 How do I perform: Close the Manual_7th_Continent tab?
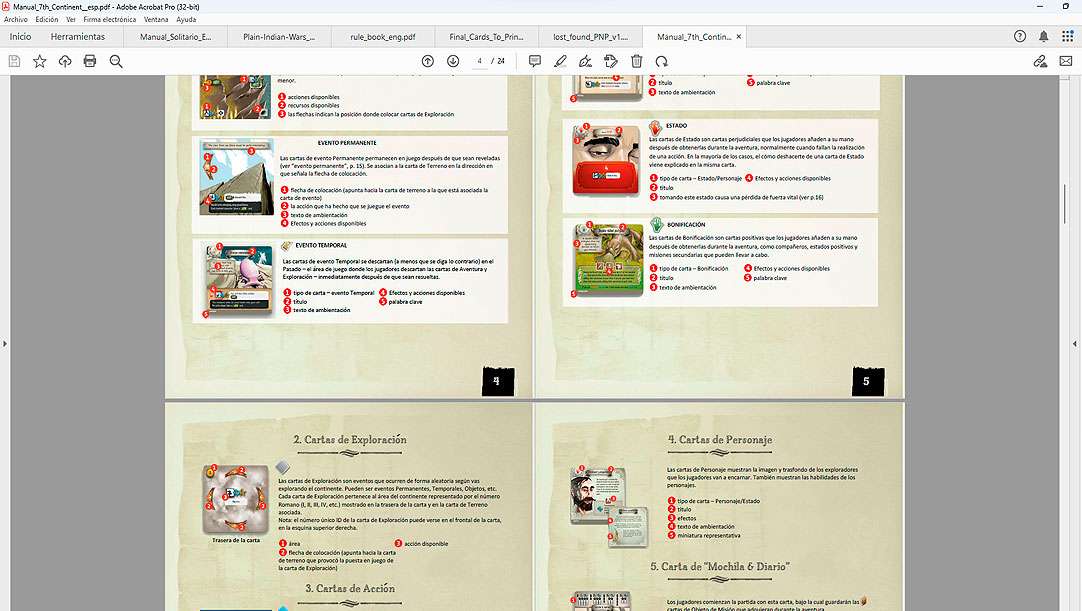tap(739, 37)
